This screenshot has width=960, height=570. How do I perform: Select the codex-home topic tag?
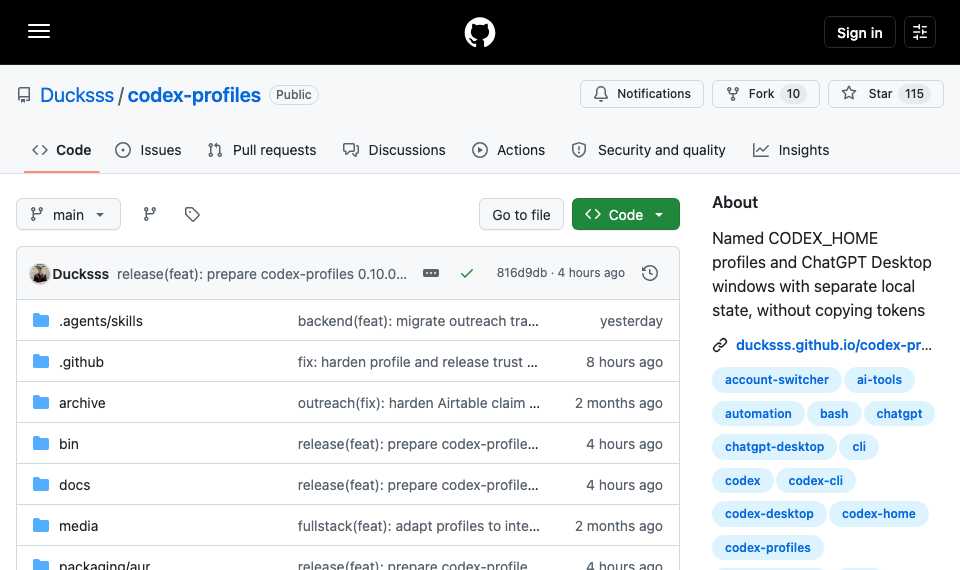coord(879,514)
